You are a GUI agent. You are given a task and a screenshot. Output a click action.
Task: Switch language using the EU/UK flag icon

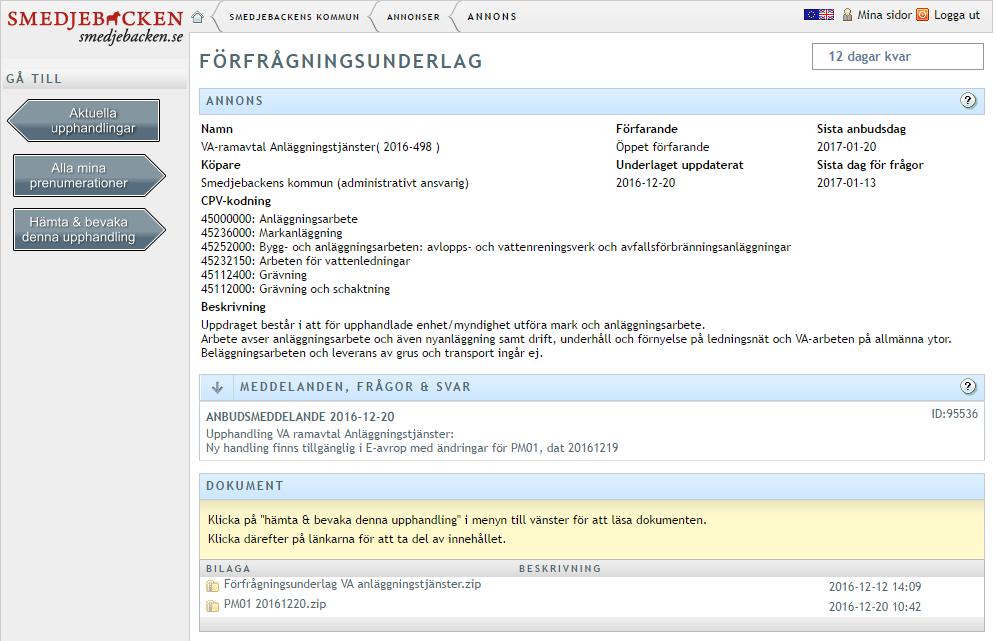pyautogui.click(x=819, y=15)
